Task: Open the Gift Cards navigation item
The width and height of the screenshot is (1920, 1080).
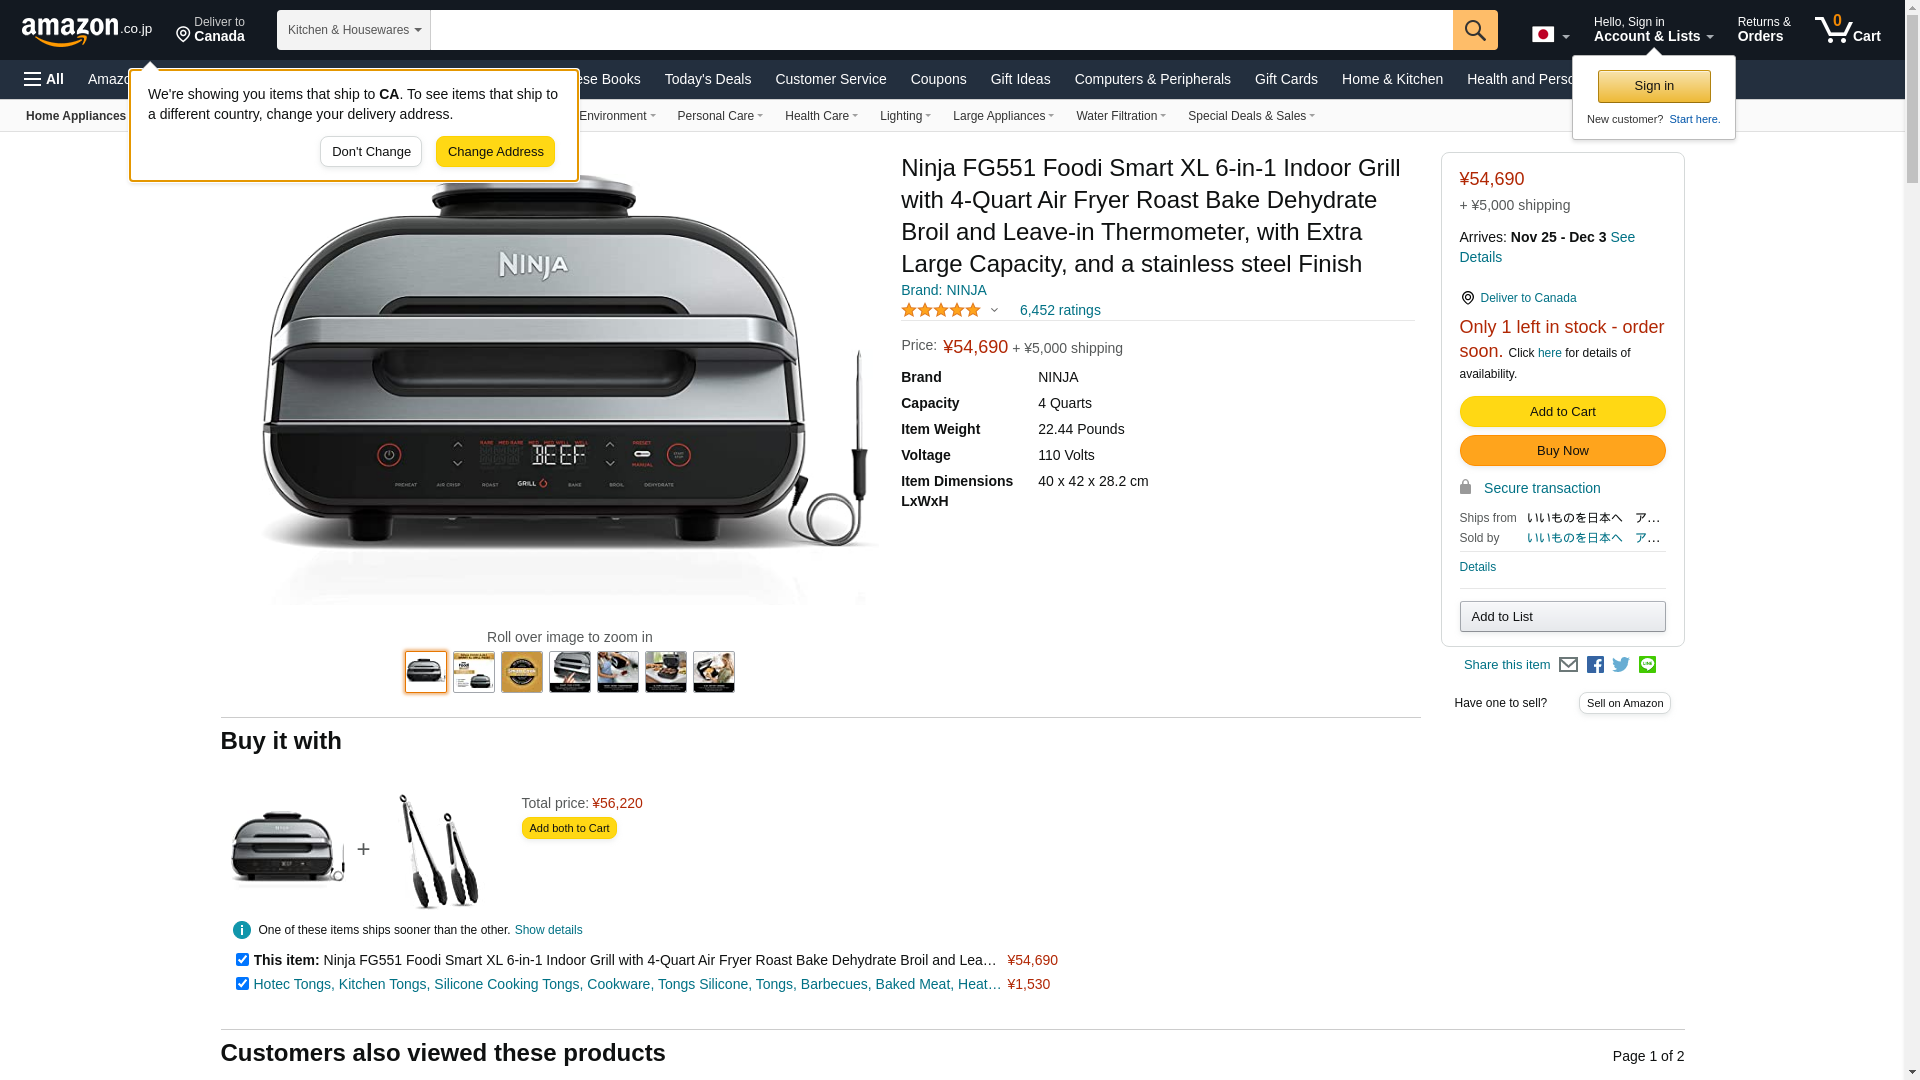Action: (x=1286, y=79)
